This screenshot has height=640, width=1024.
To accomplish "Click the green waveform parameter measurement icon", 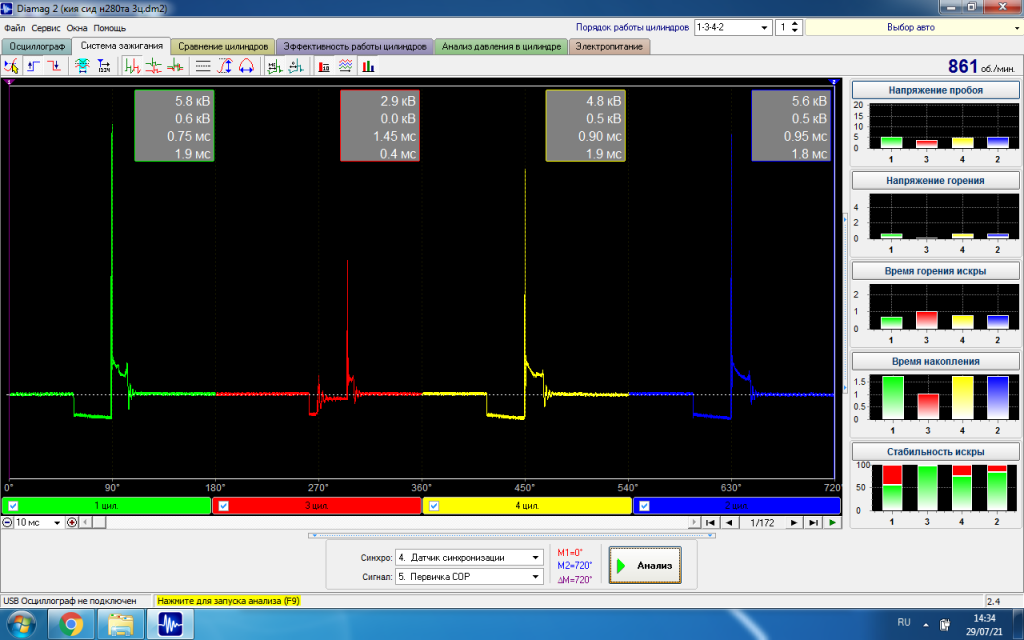I will 274,66.
